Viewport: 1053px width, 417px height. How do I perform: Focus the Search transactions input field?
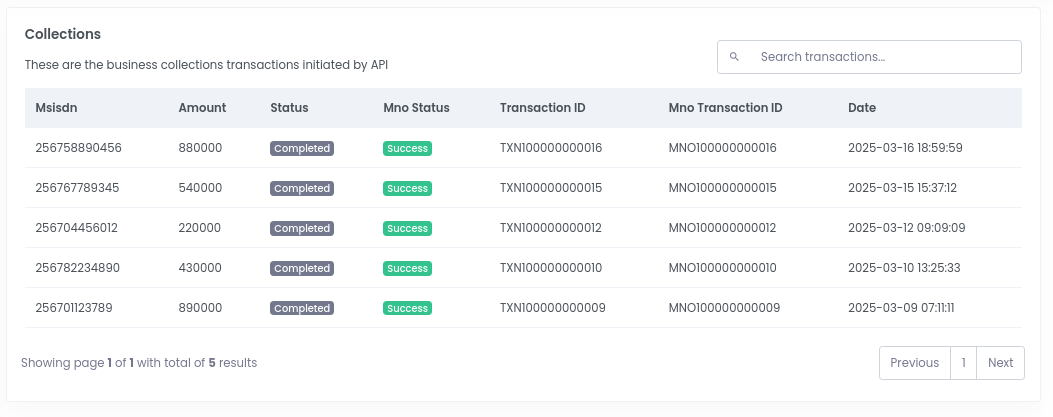click(869, 57)
